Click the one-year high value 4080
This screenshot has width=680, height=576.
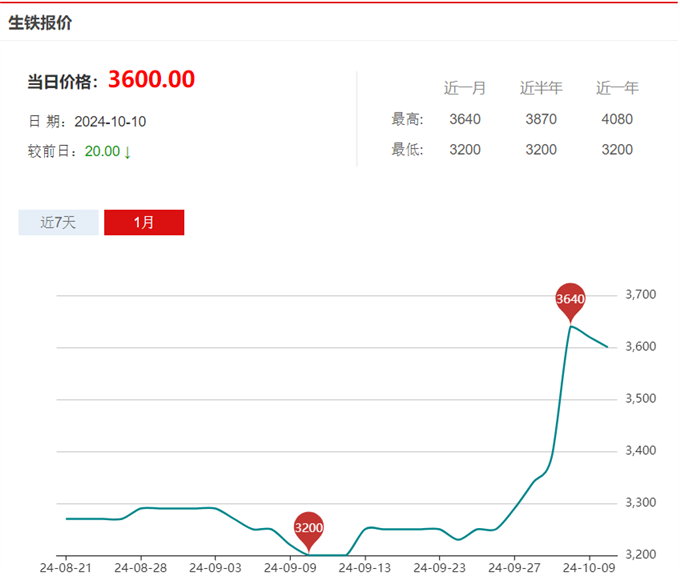tap(617, 120)
